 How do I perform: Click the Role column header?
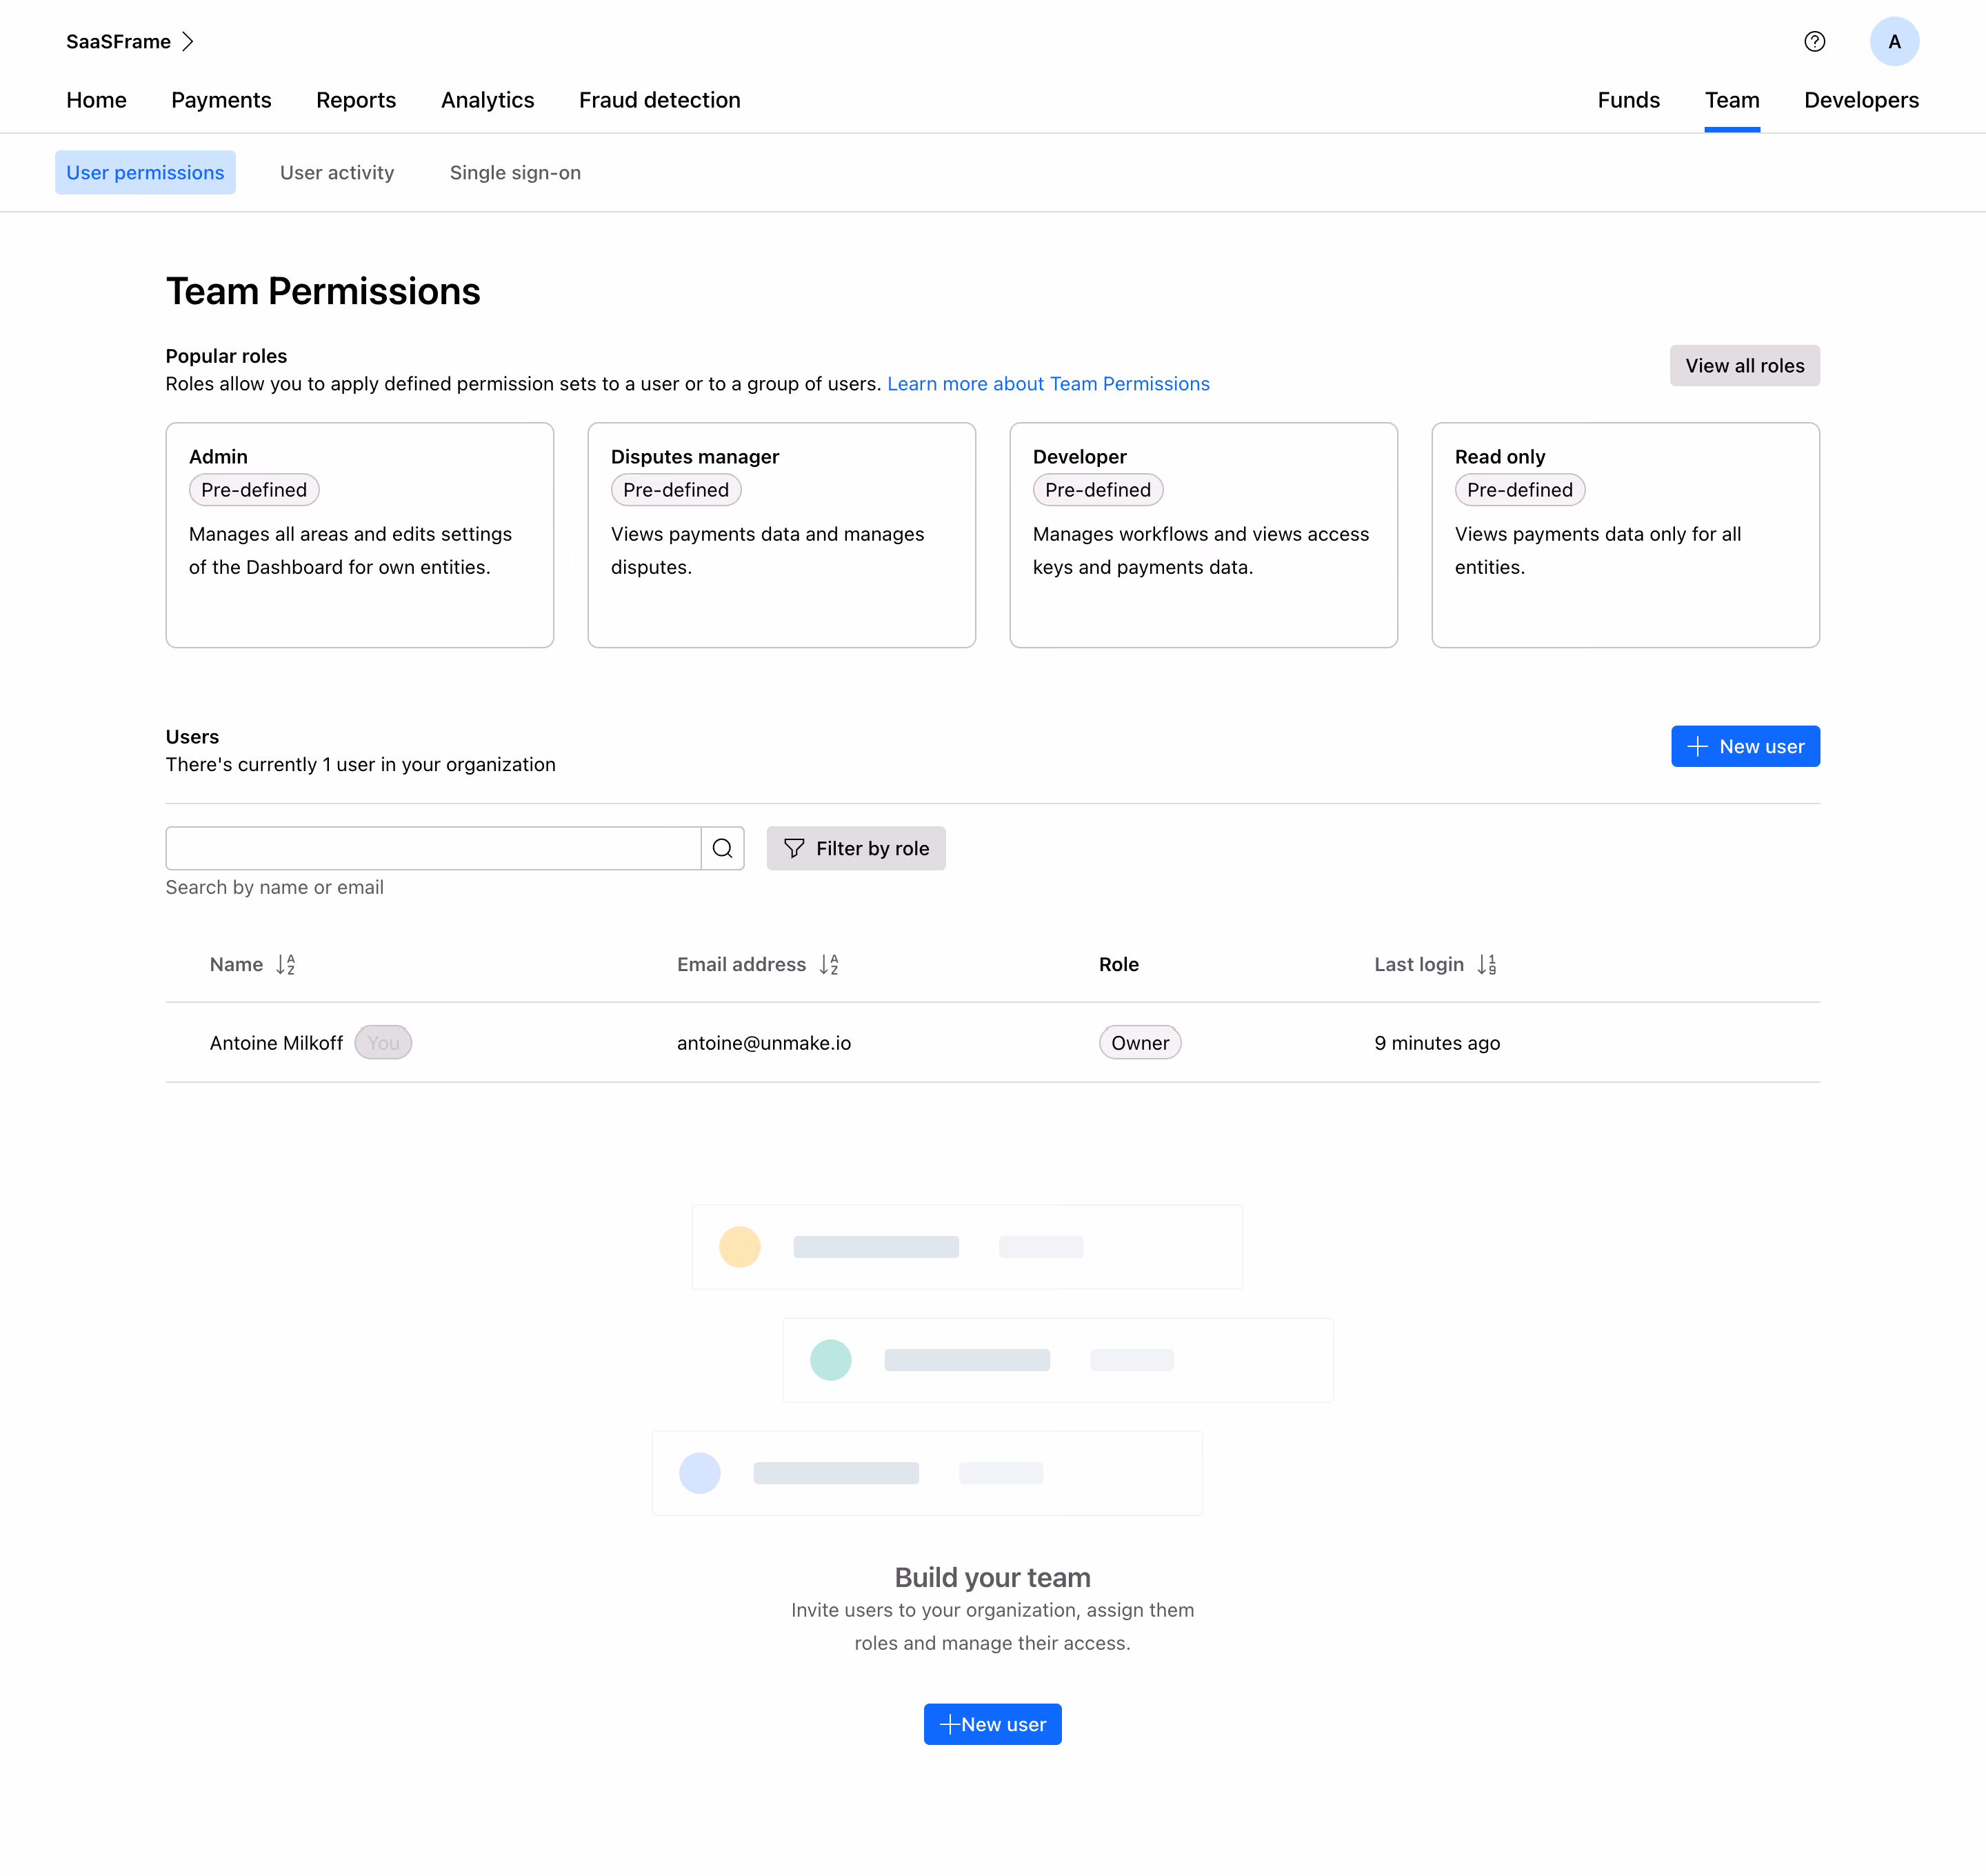pyautogui.click(x=1118, y=964)
